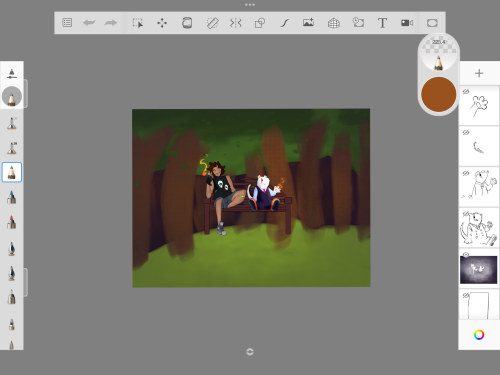
Task: Open the main menu list icon
Action: [x=67, y=23]
